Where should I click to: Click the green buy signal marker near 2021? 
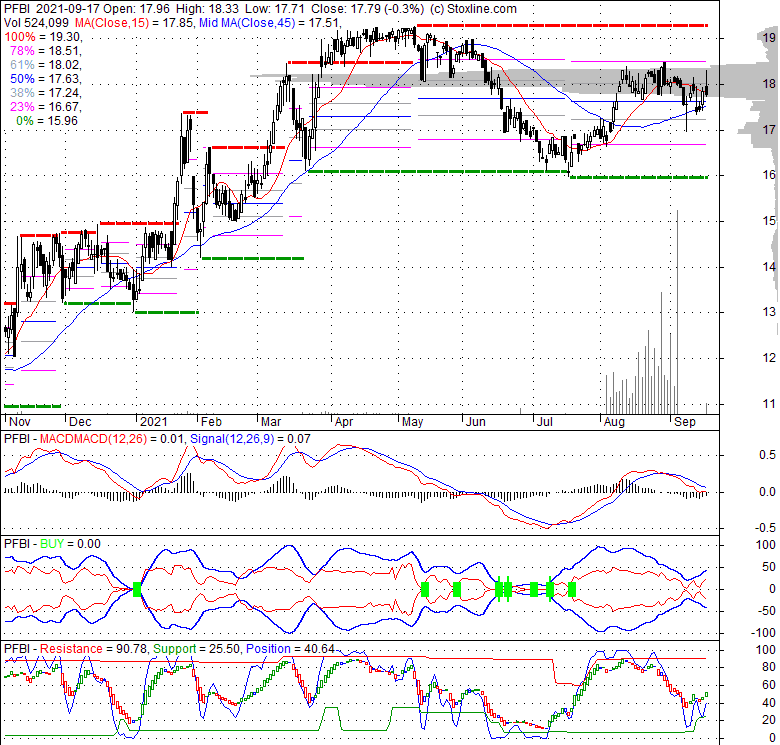137,590
